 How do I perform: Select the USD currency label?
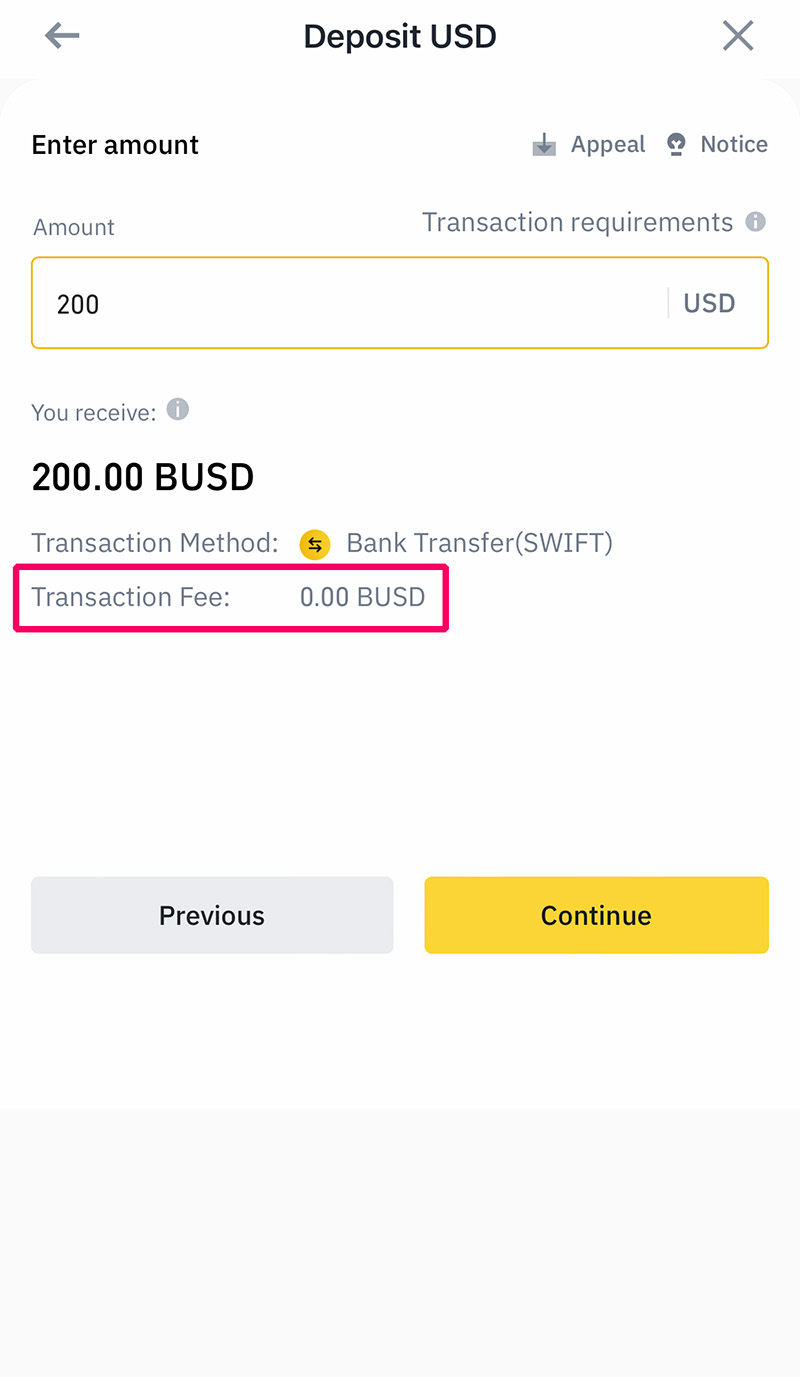pyautogui.click(x=709, y=303)
